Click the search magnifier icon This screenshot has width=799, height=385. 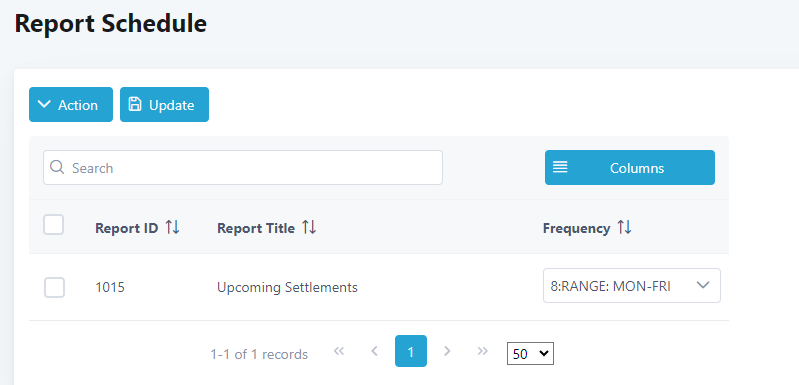[x=58, y=168]
